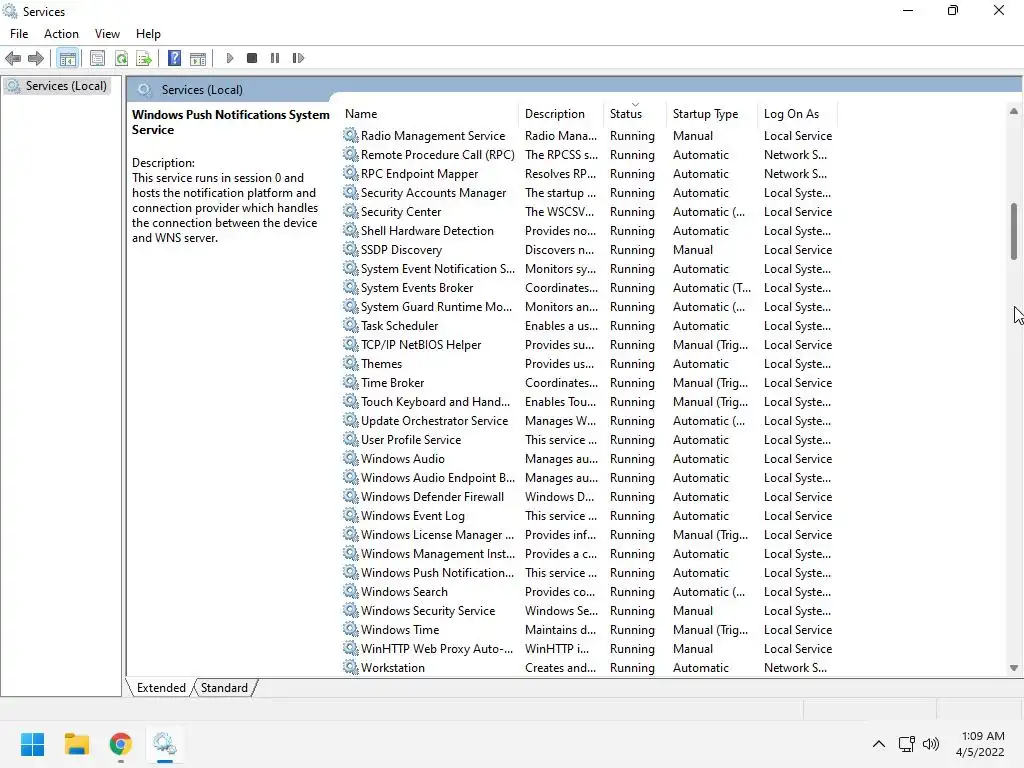Click the gear icon beside Windows Search
1024x768 pixels.
(x=351, y=591)
